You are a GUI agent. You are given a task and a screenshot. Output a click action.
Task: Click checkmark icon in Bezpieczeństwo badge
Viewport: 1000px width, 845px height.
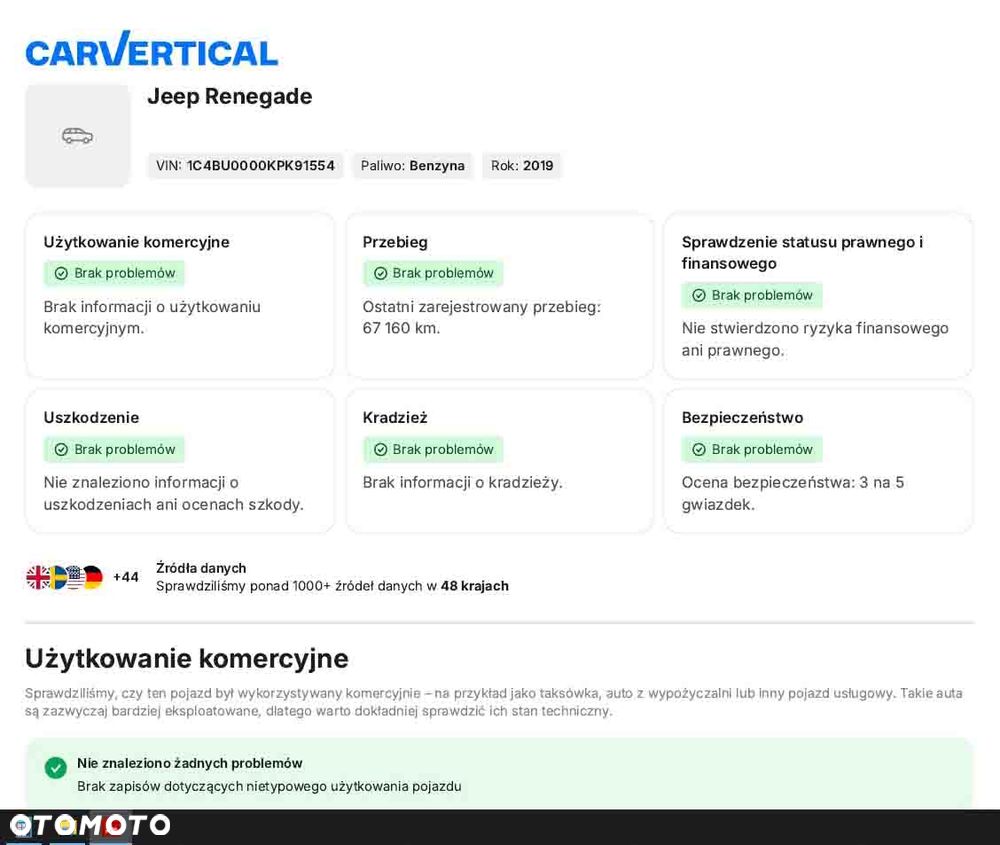coord(699,450)
